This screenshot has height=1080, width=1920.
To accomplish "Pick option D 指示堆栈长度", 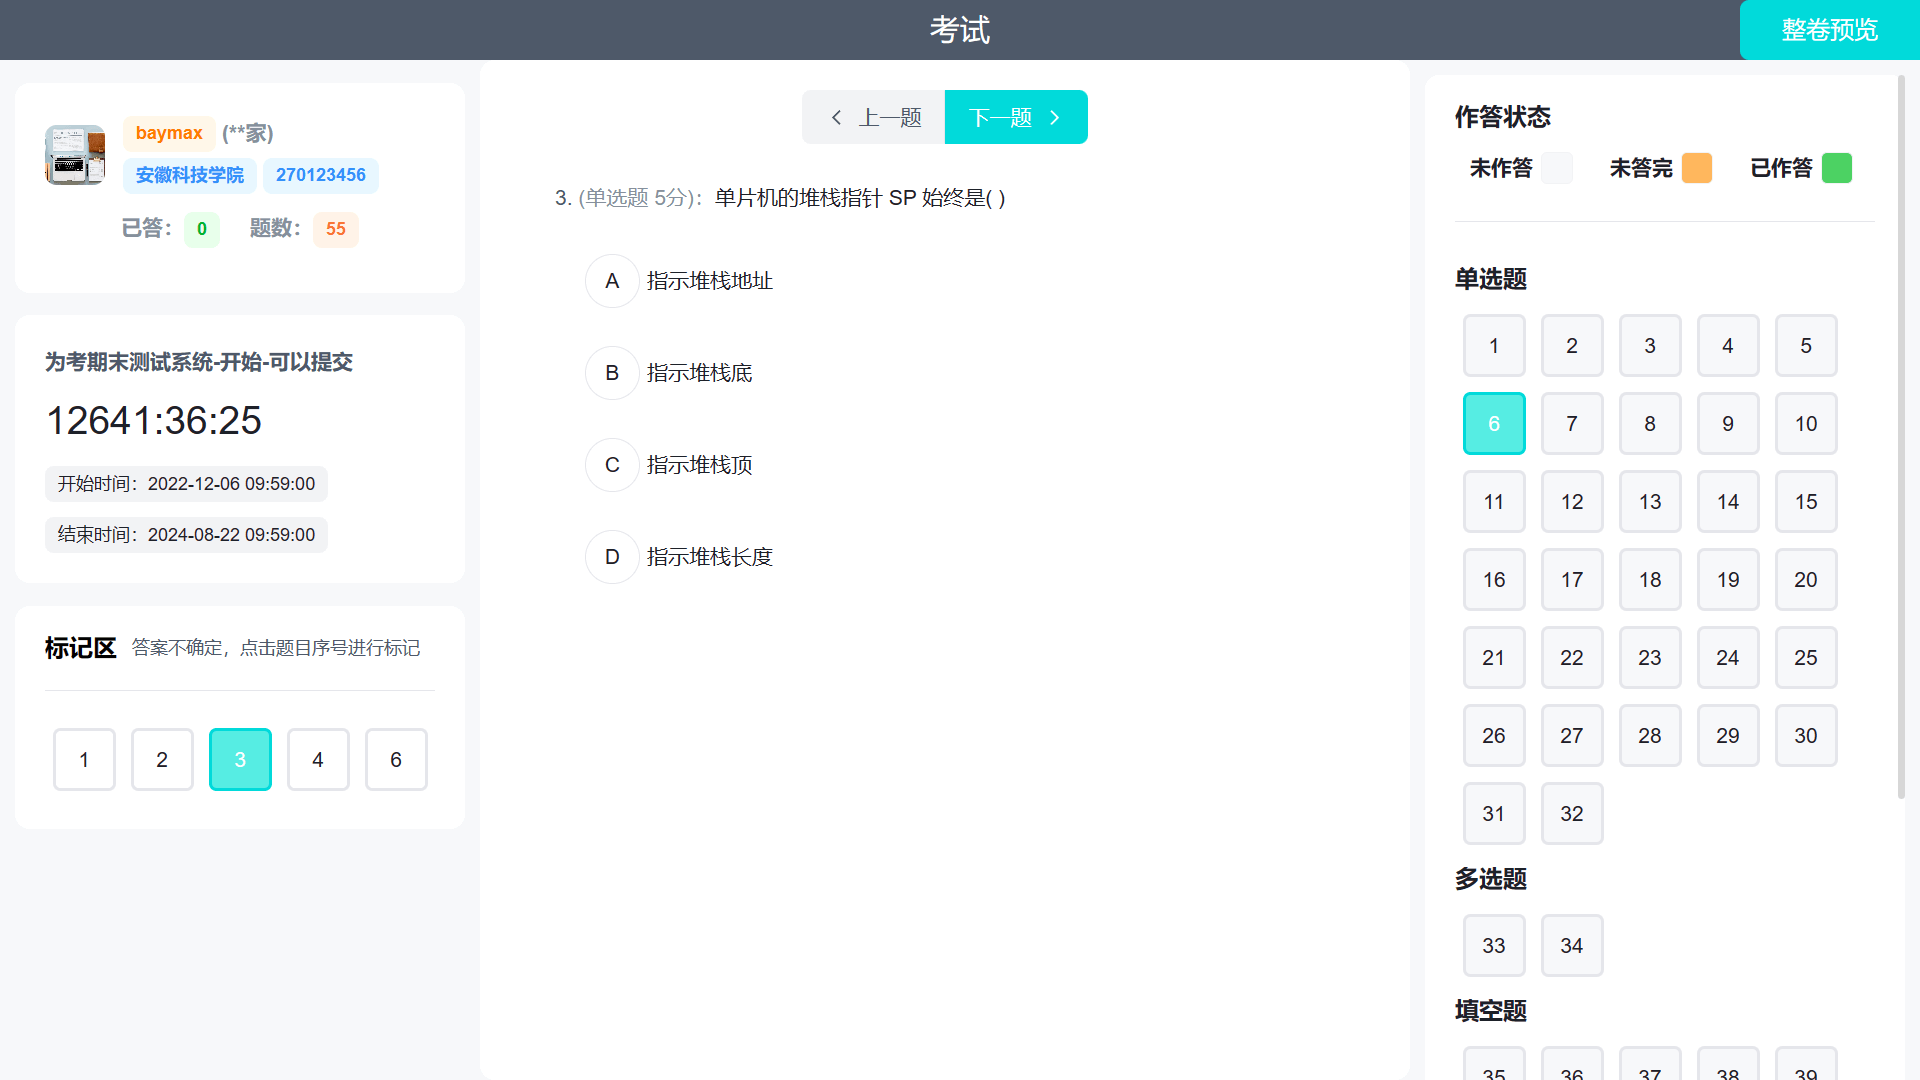I will pyautogui.click(x=612, y=557).
